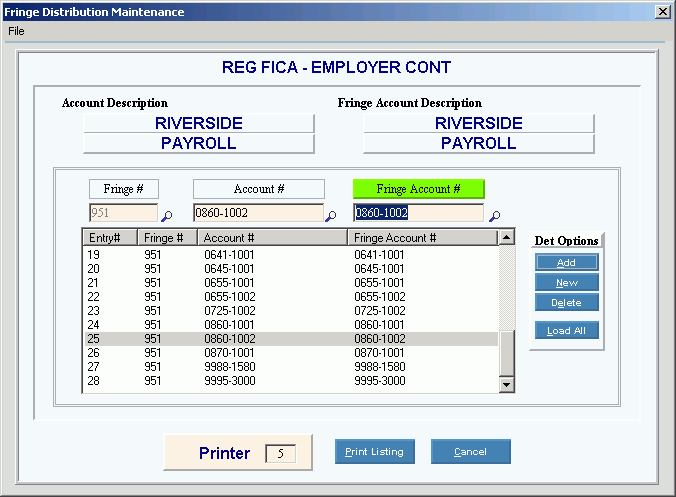Click the Account # label above the field

259,189
